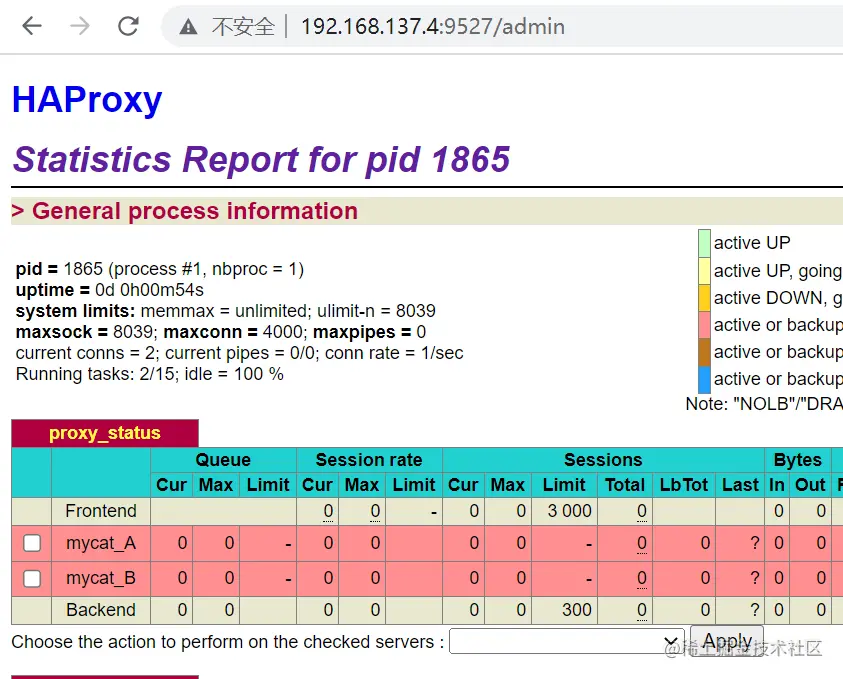Click the mycat_A server name
The height and width of the screenshot is (679, 843).
101,544
